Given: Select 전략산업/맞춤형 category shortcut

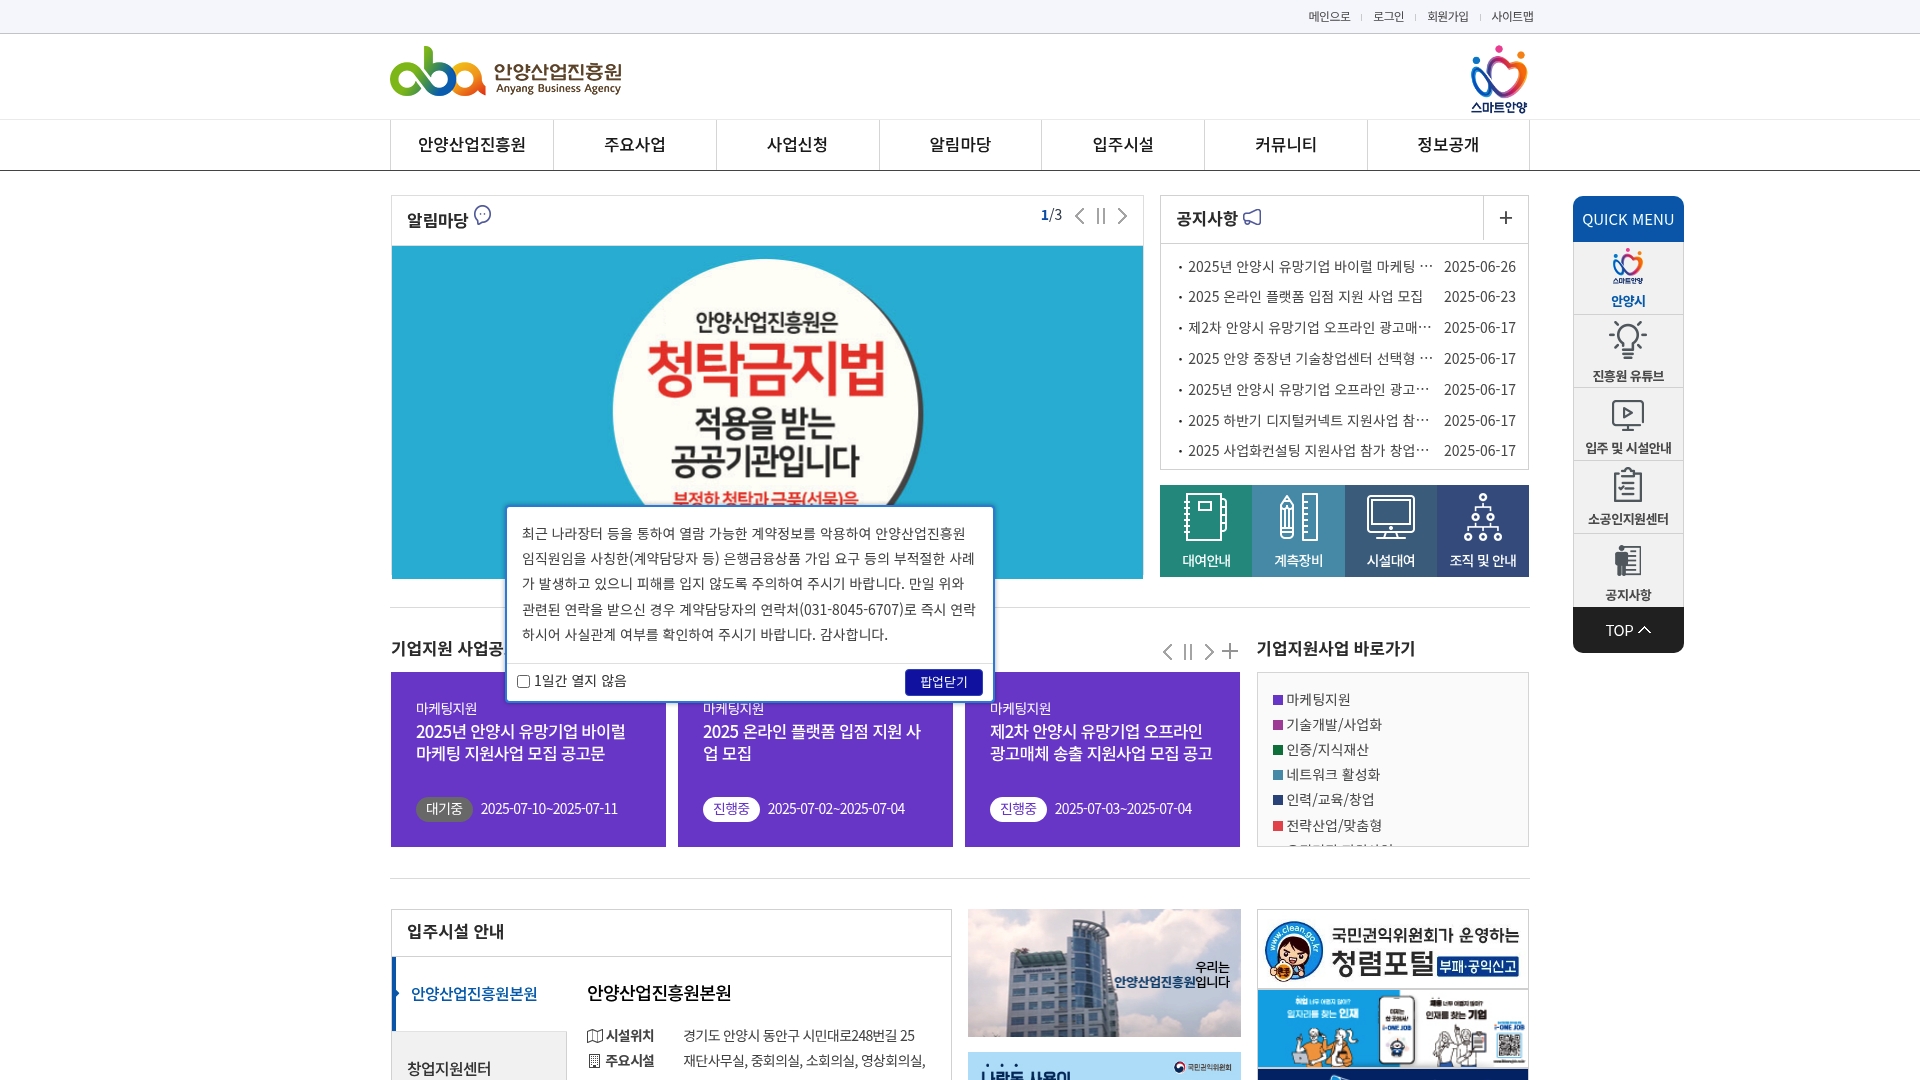Looking at the screenshot, I should [x=1327, y=826].
